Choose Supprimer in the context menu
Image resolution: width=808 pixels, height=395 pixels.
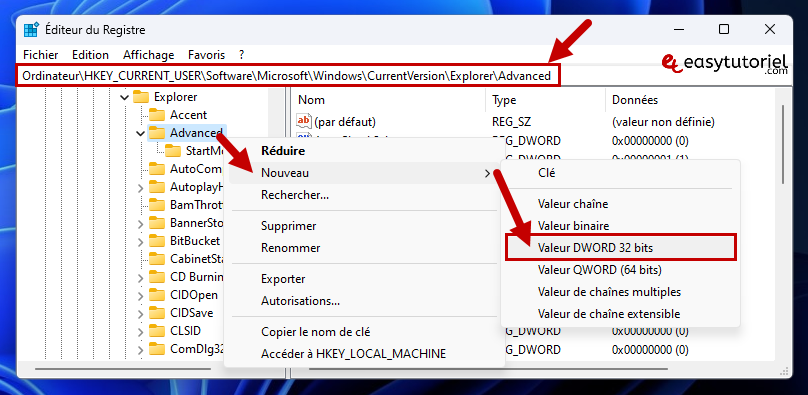[x=364, y=226]
